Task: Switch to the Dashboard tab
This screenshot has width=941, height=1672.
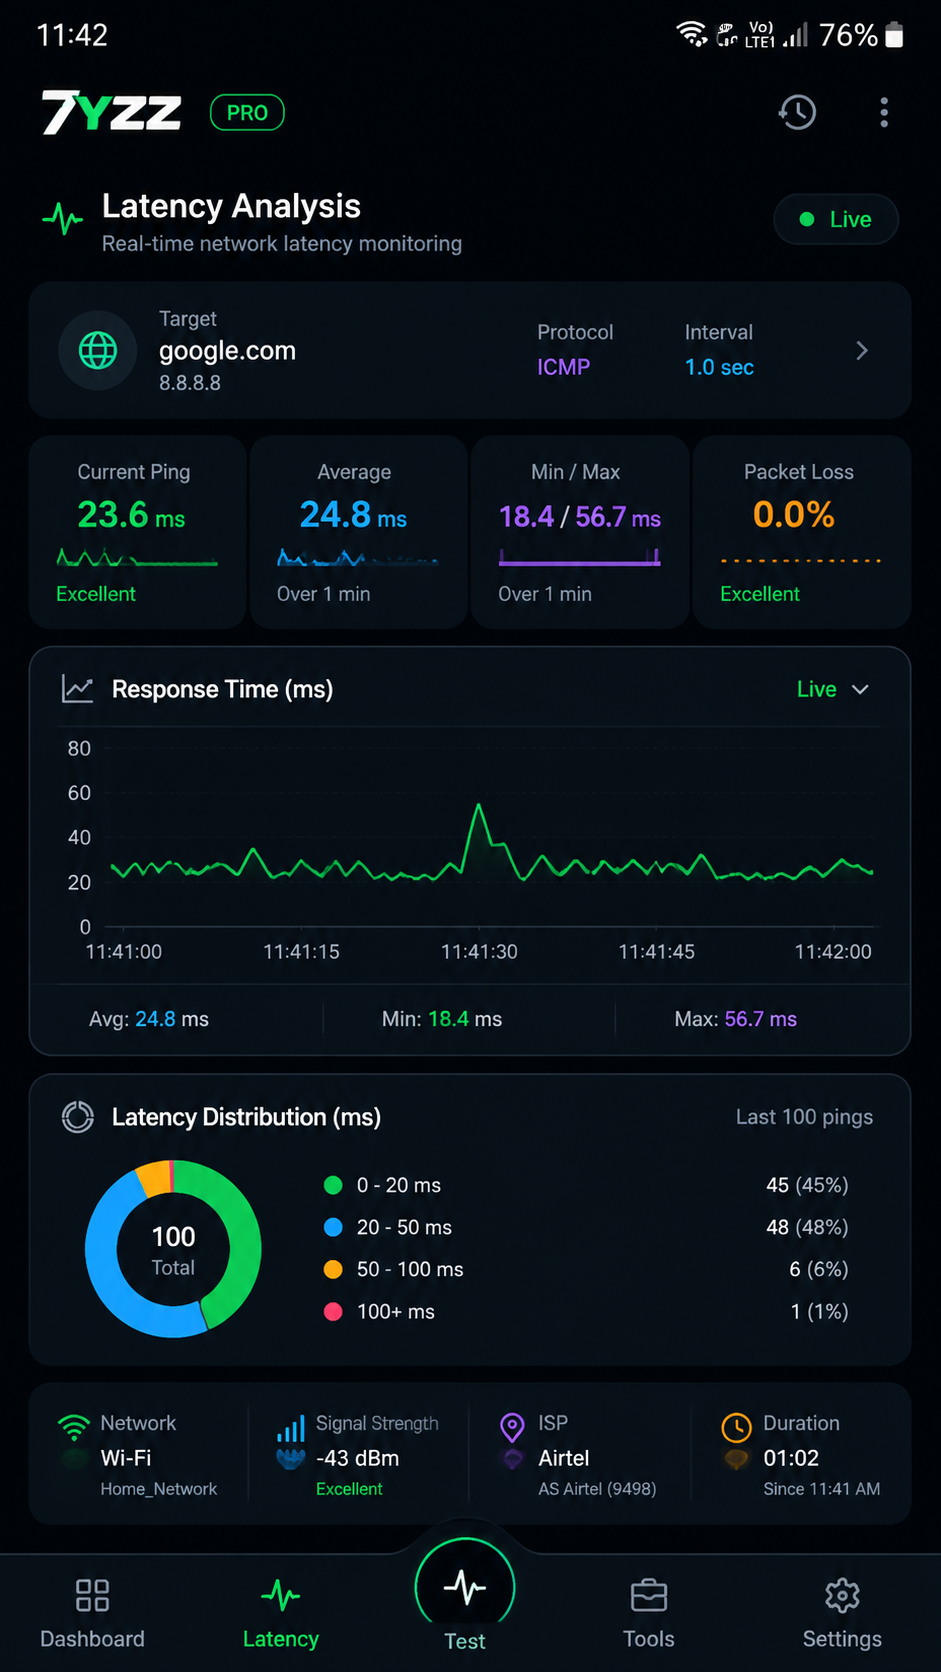Action: click(92, 1613)
